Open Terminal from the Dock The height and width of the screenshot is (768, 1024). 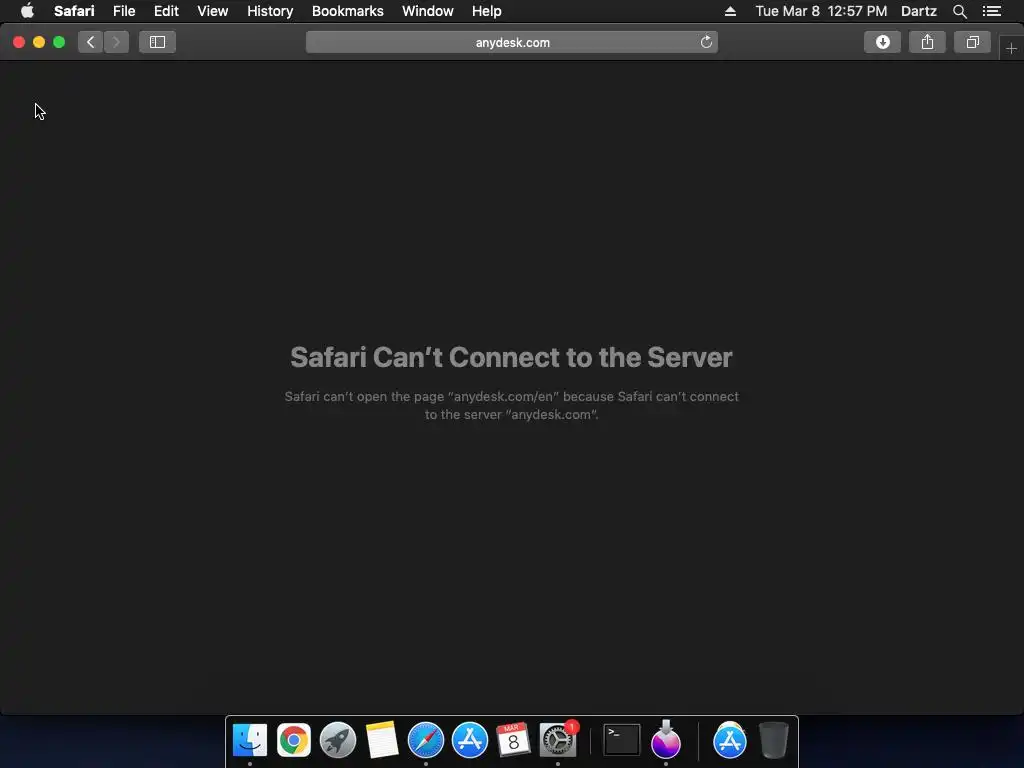click(621, 740)
